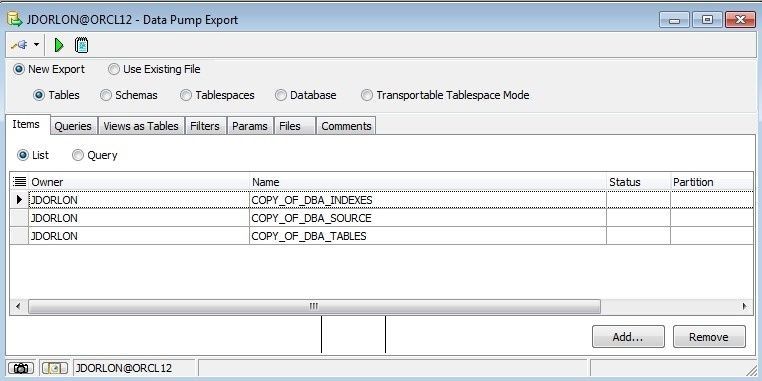This screenshot has height=381, width=762.
Task: Click JDORLON@ORCL12 in the status bar
Action: click(124, 368)
